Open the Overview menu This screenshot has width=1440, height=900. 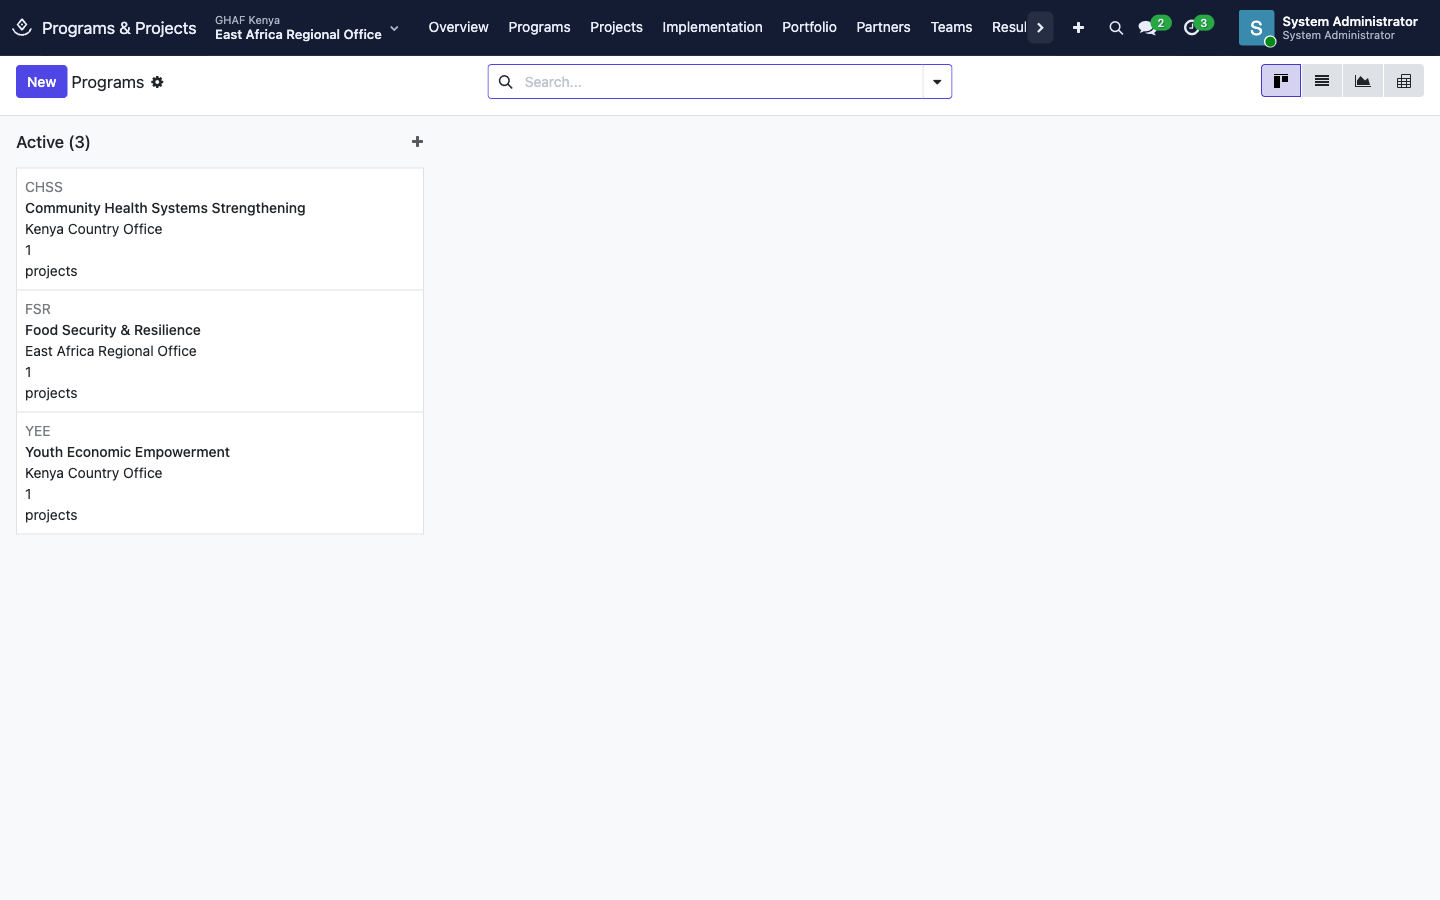click(458, 27)
